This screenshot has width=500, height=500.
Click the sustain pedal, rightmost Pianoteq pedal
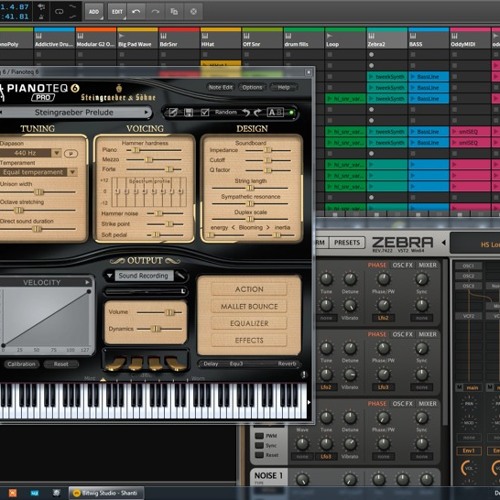click(176, 364)
